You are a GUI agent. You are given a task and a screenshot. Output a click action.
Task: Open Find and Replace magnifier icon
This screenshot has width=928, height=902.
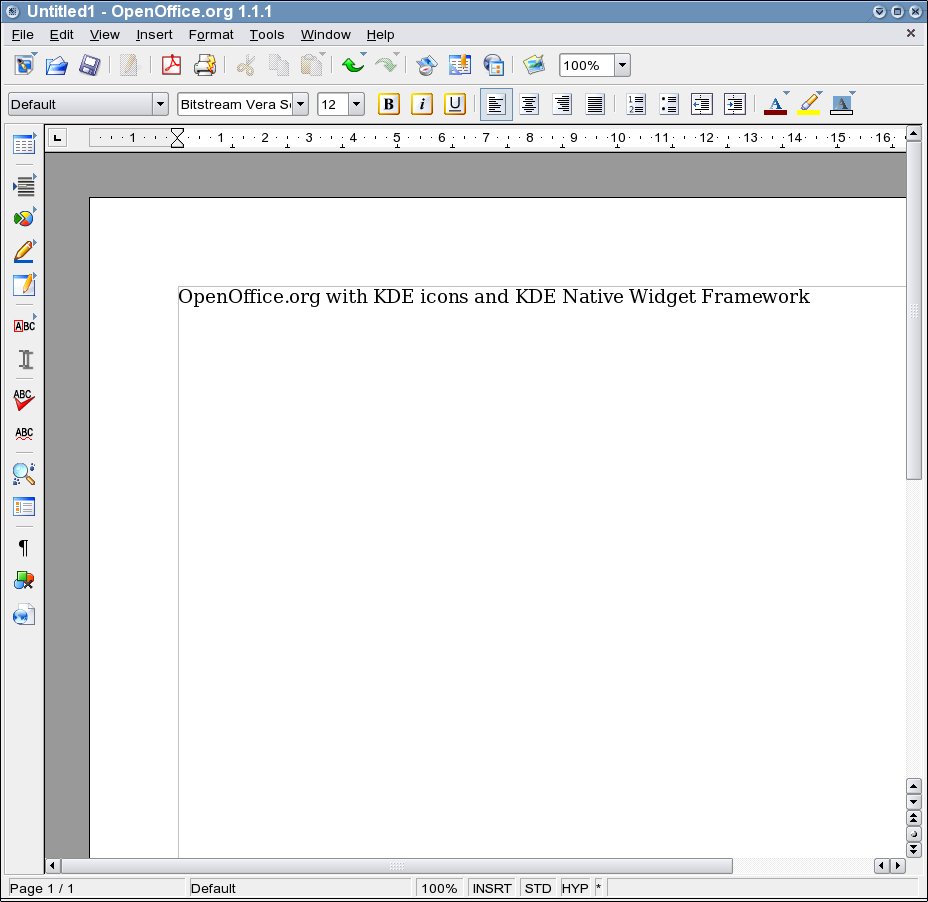[x=24, y=474]
